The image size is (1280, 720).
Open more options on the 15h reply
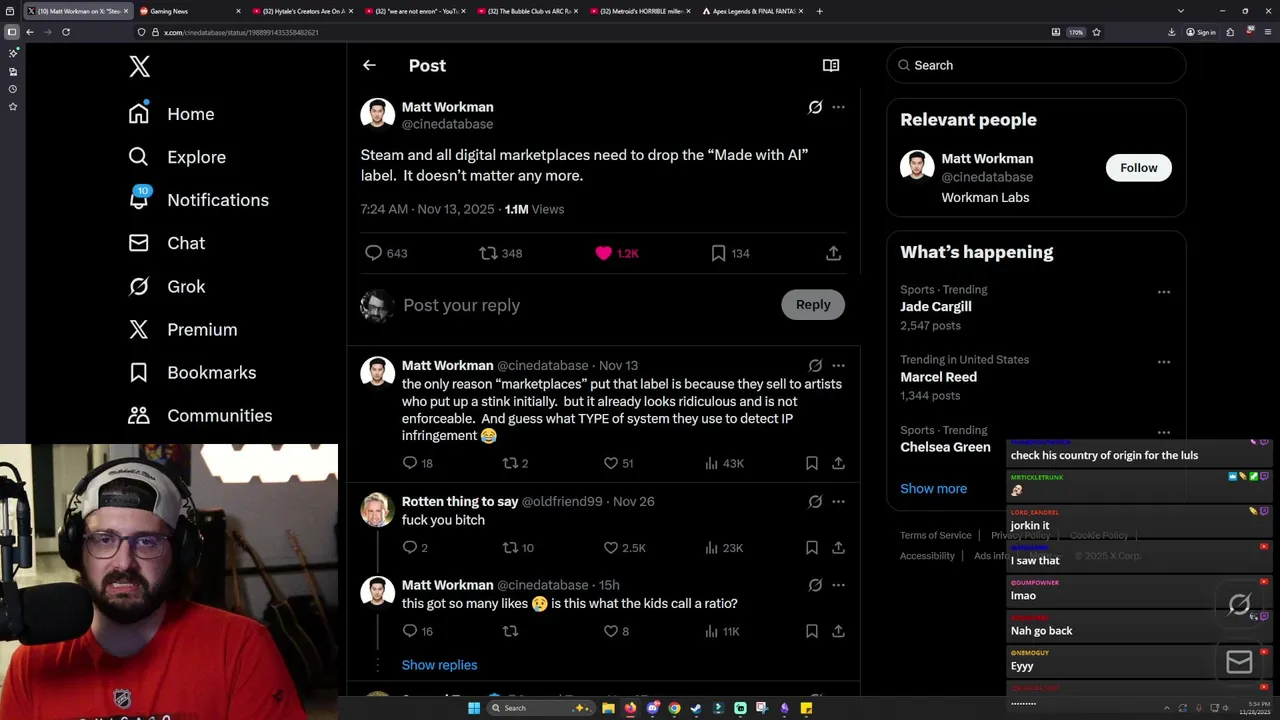[838, 585]
